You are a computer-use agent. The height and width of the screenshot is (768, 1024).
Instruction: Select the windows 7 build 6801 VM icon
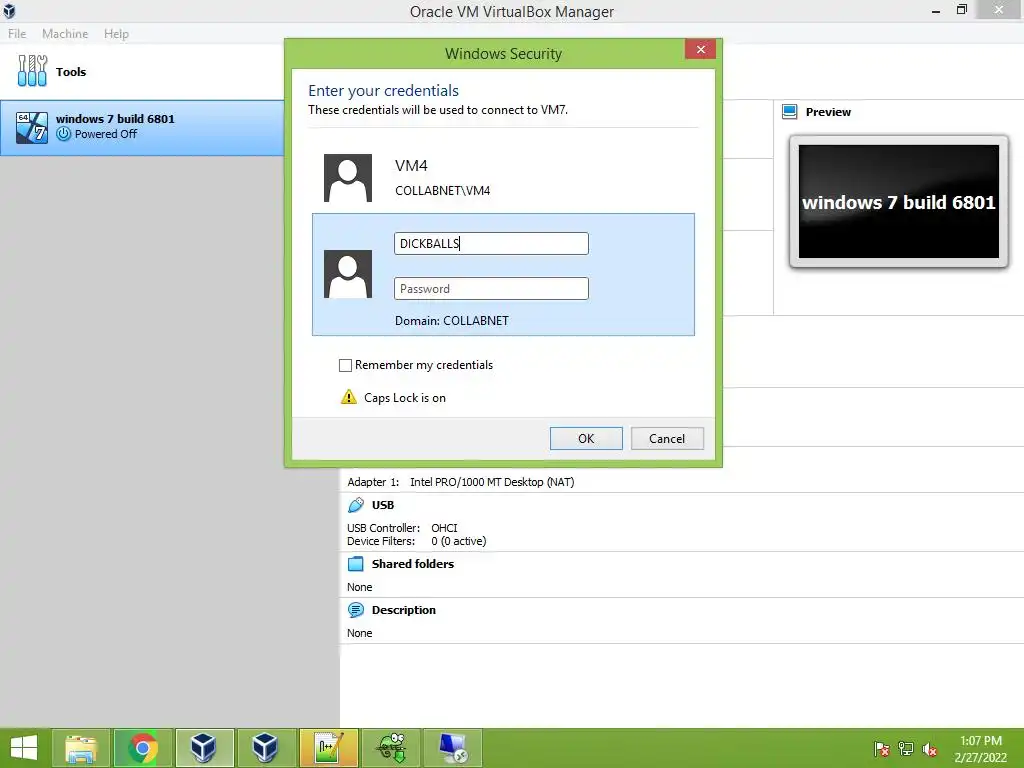[32, 127]
